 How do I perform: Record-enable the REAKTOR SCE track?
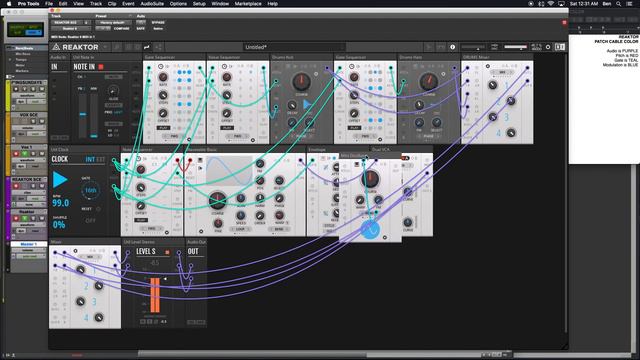point(16,186)
